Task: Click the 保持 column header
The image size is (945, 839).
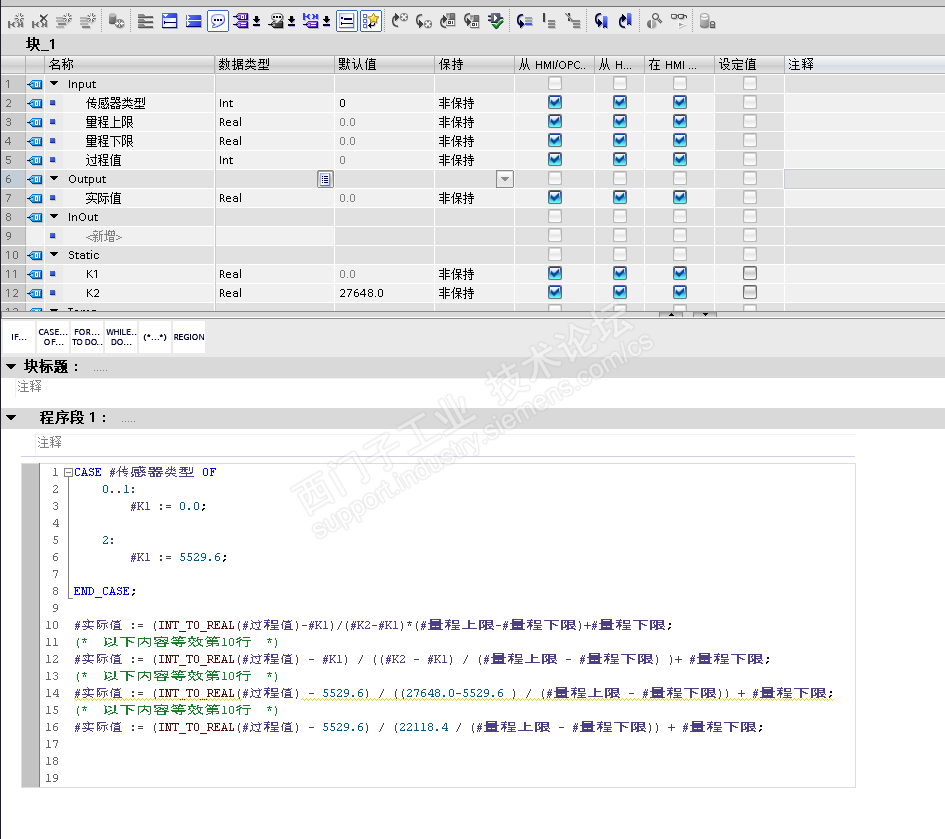Action: (474, 64)
